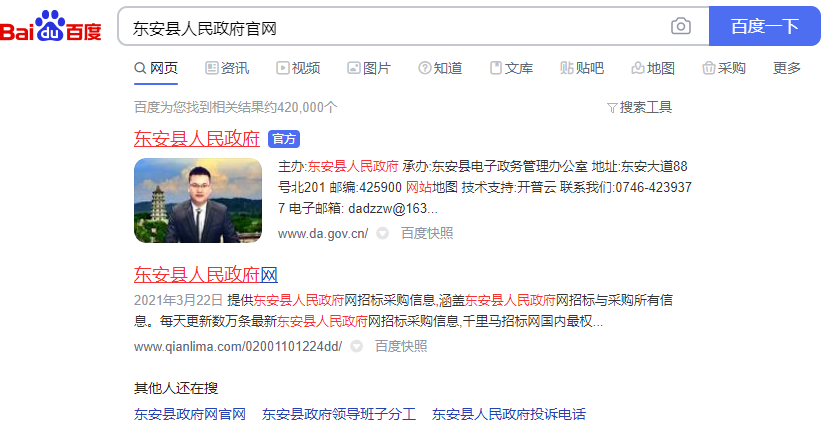Expand dropdown arrow next to qianlima URL
This screenshot has height=427, width=836.
356,347
